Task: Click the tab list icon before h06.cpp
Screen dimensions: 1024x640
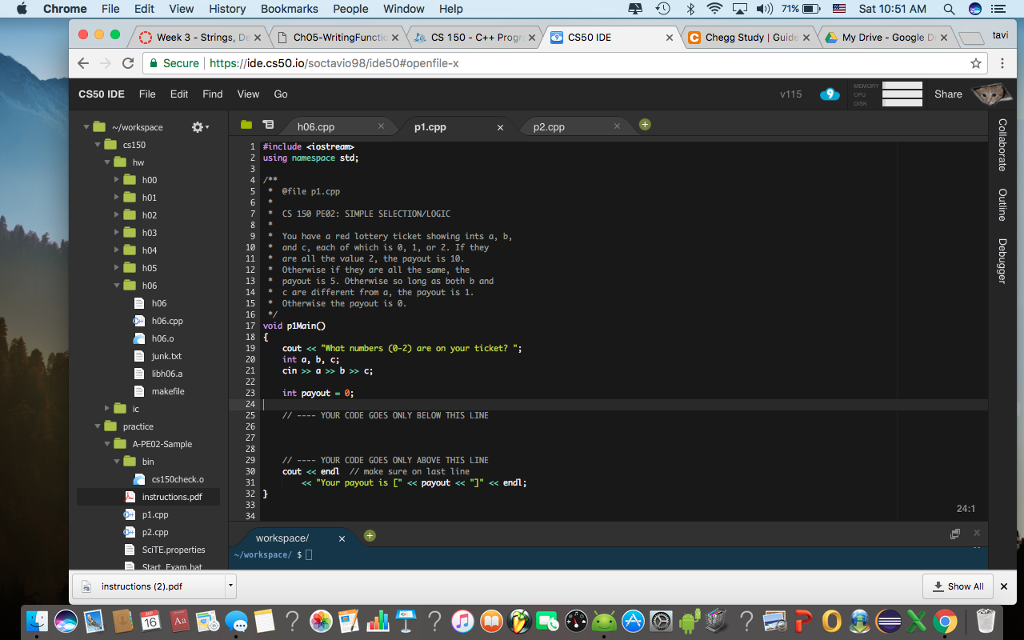Action: (268, 126)
